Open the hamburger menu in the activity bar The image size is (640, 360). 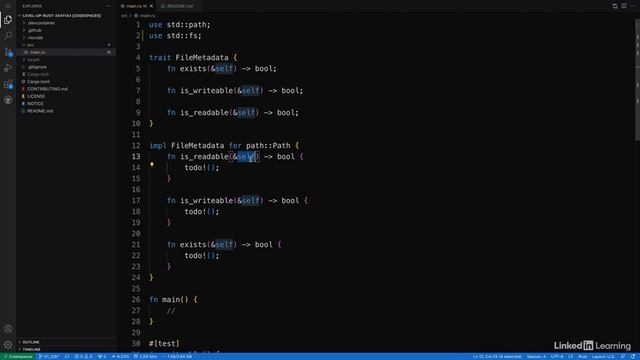pos(8,6)
